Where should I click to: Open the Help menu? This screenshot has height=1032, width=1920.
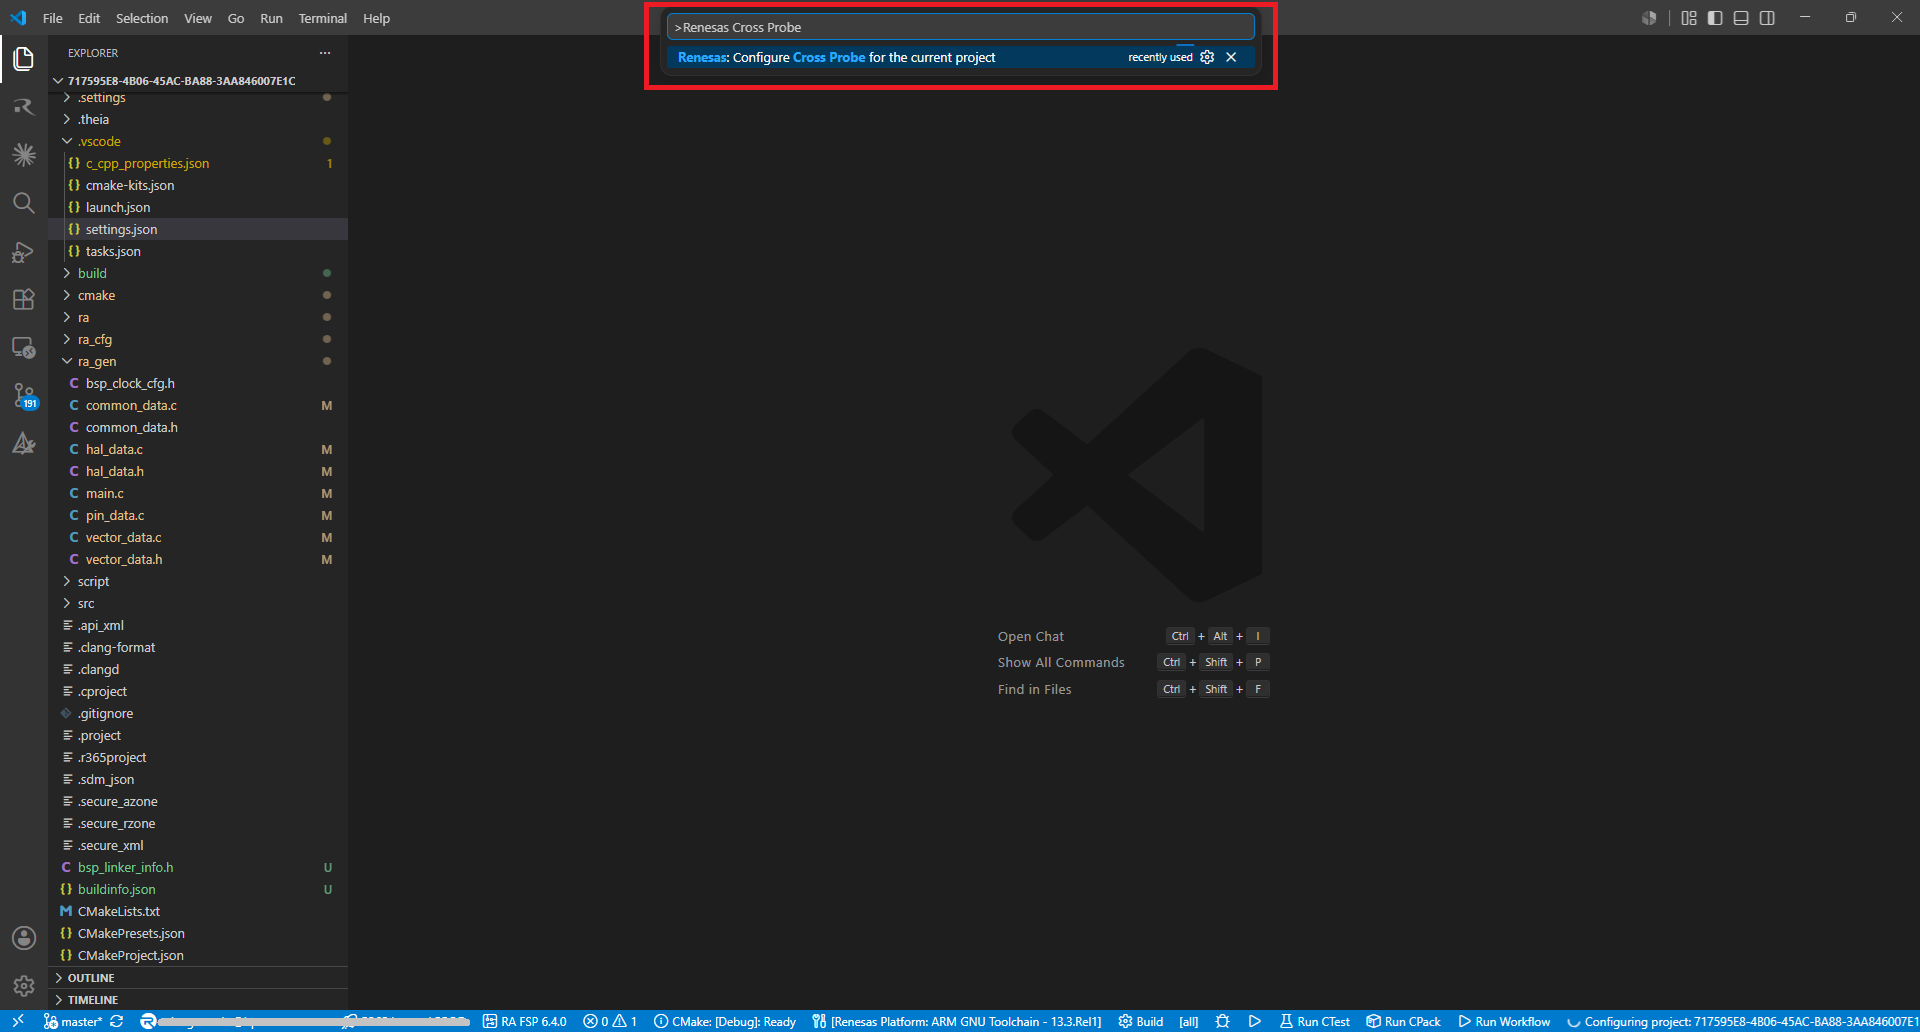(376, 18)
